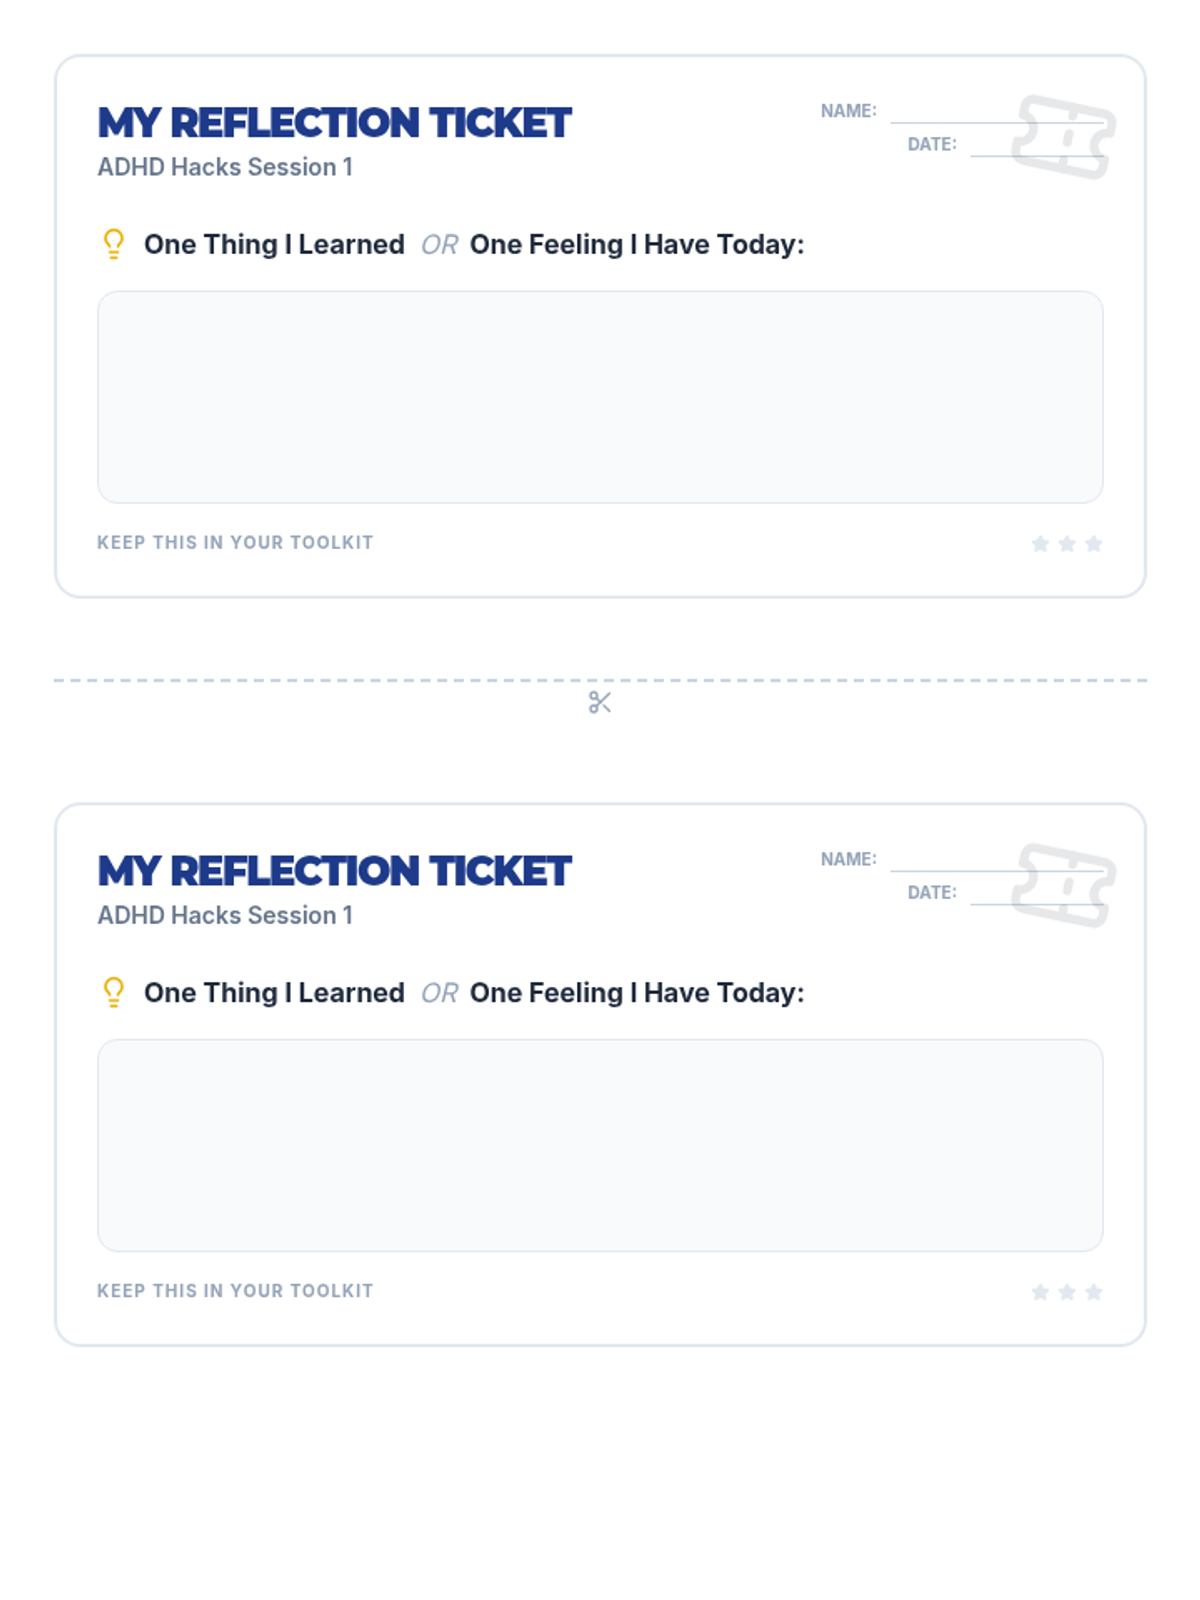Click "One Feeling I Have Today:" on the top ticket
The height and width of the screenshot is (1600, 1200).
pos(637,244)
